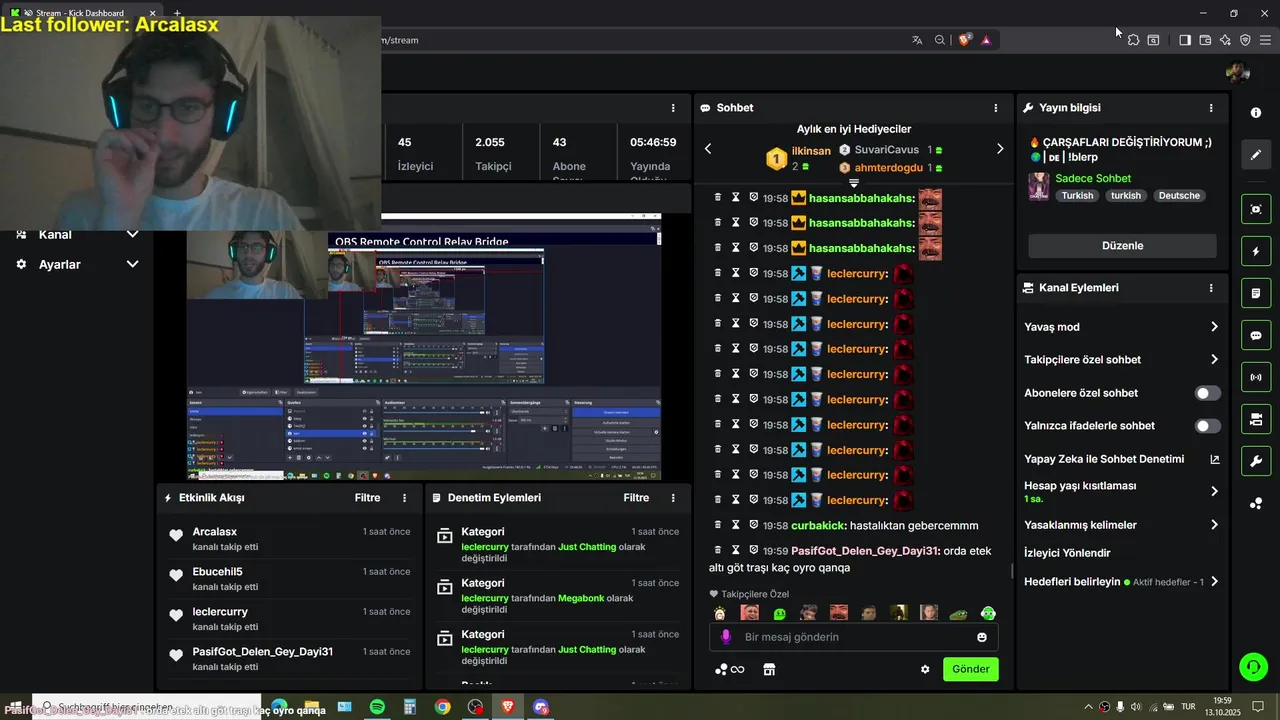Open user profile avatar at top right
1280x720 pixels.
(x=1237, y=72)
